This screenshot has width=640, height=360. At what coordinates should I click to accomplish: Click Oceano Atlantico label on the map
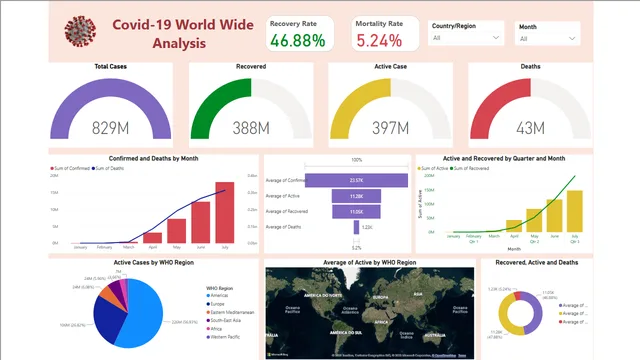[x=350, y=310]
